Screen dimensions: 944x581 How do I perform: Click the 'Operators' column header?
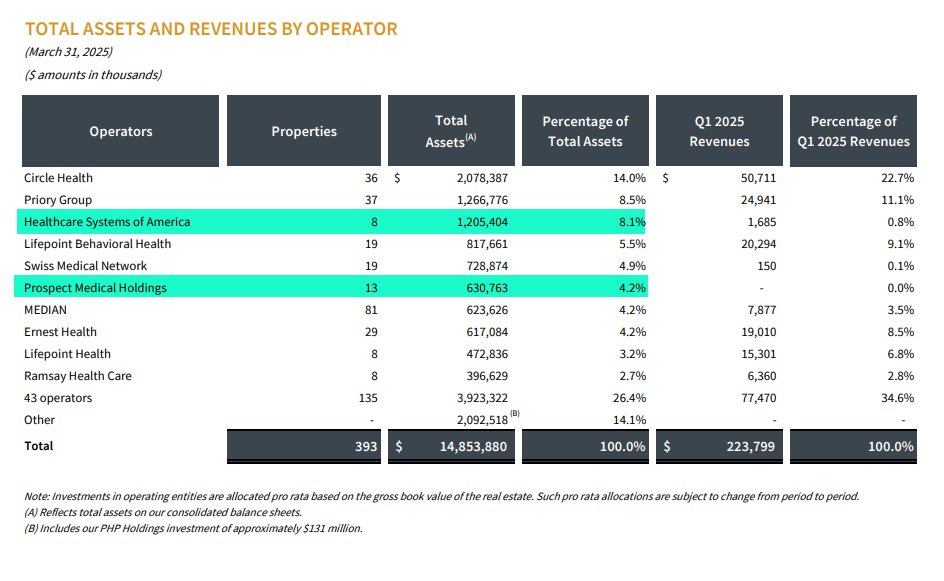[120, 131]
